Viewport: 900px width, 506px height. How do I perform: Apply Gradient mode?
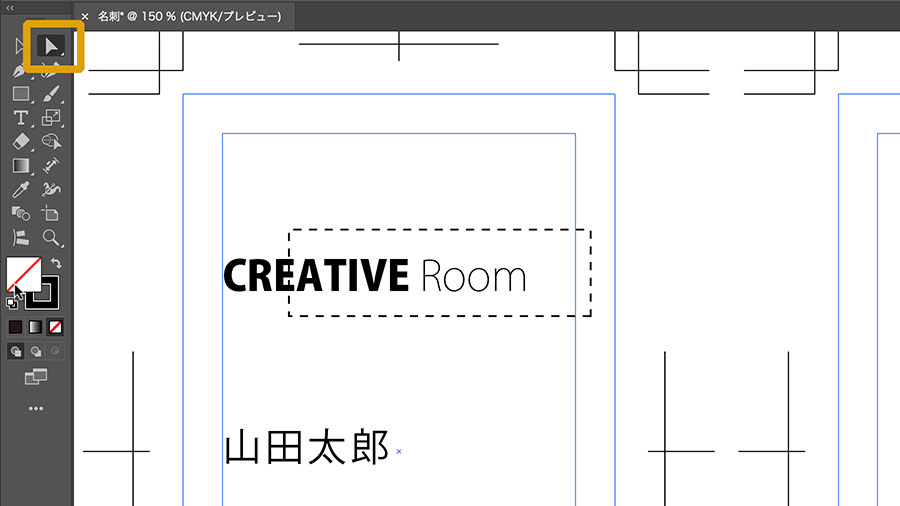point(36,327)
